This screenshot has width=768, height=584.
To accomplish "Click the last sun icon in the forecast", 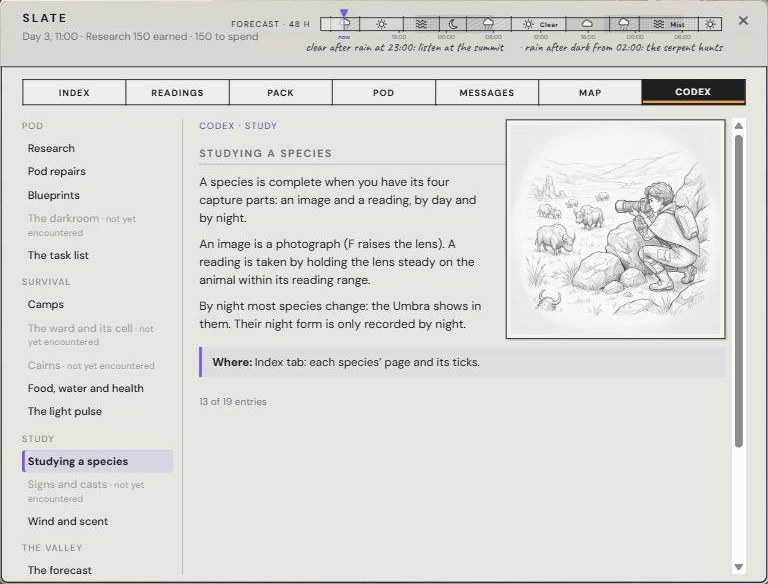I will 710,24.
